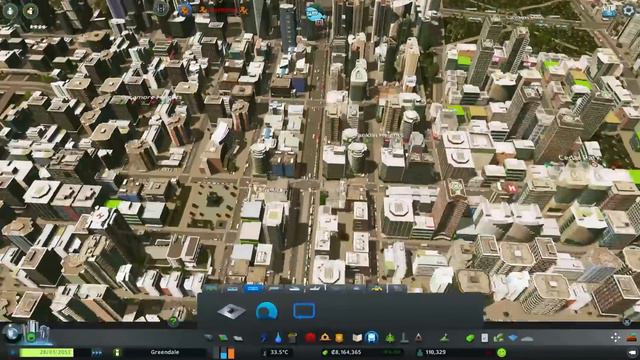The height and width of the screenshot is (360, 640).
Task: Open the Healthcare services menu
Action: 310,338
